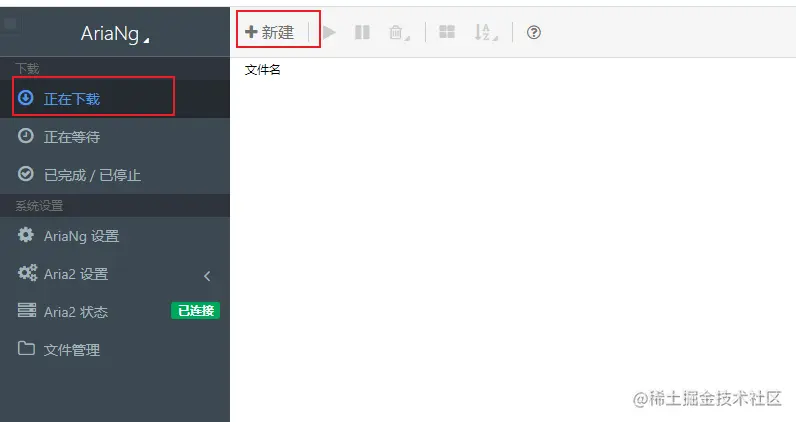Click the download arrow icon beside 正在下载
The height and width of the screenshot is (422, 796).
point(26,98)
